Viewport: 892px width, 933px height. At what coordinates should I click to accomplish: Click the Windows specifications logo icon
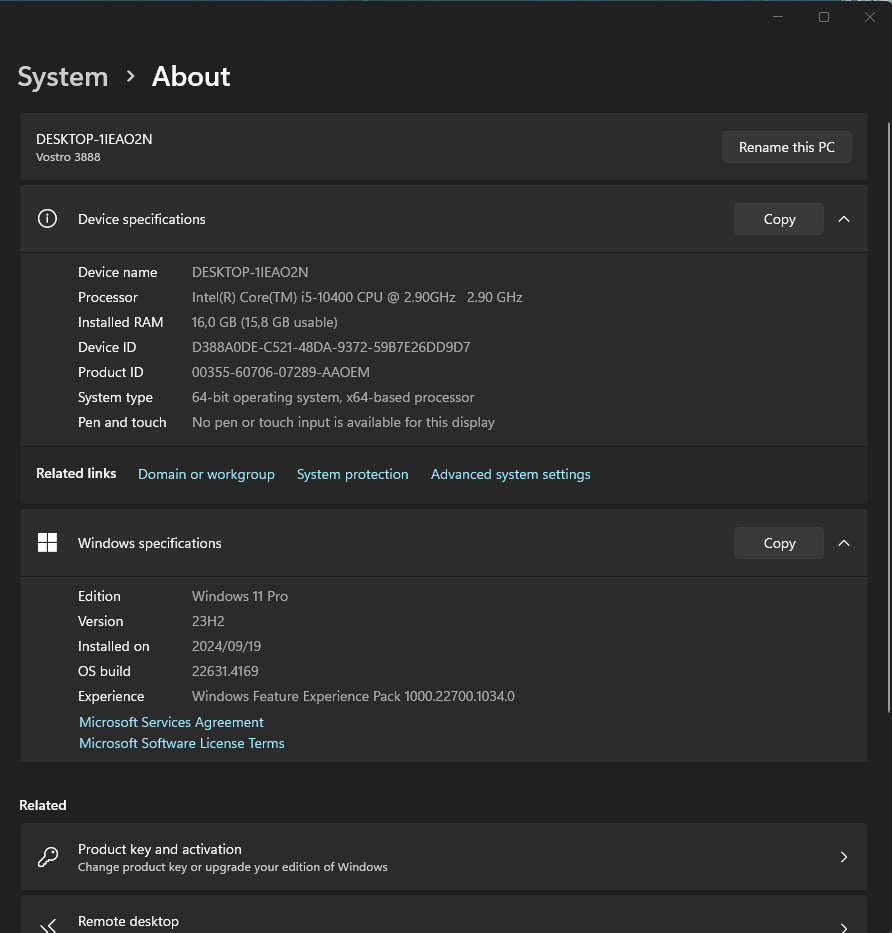[x=47, y=542]
